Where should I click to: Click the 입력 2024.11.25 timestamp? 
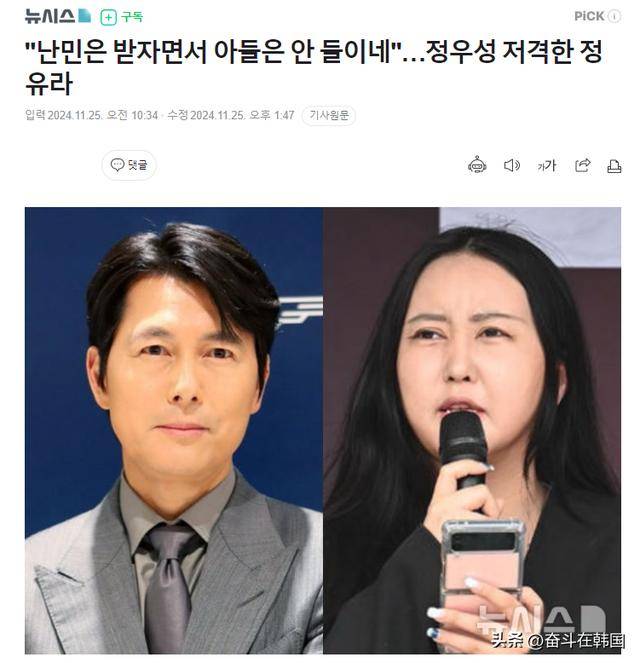[x=91, y=115]
